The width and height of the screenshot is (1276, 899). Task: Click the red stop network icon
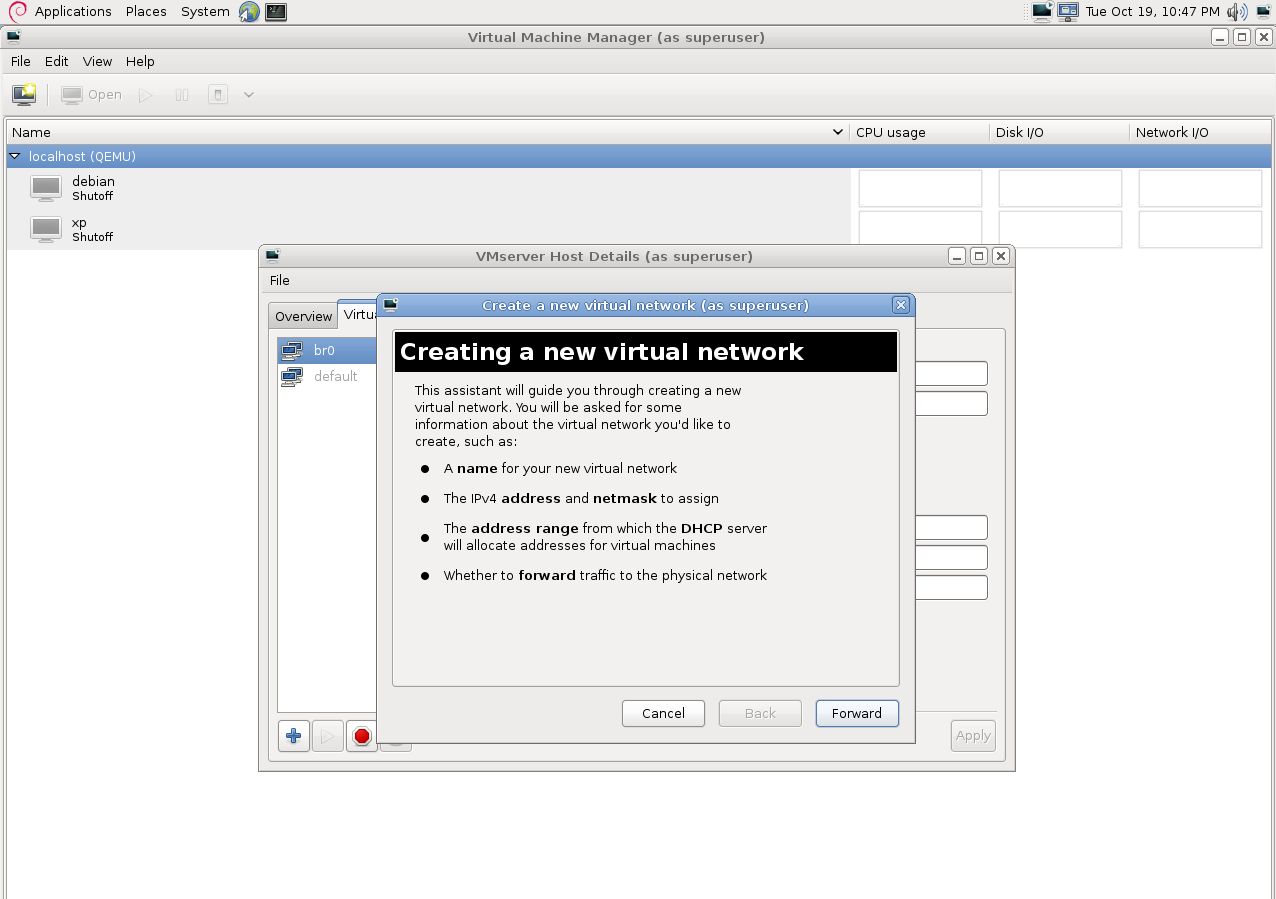coord(362,736)
